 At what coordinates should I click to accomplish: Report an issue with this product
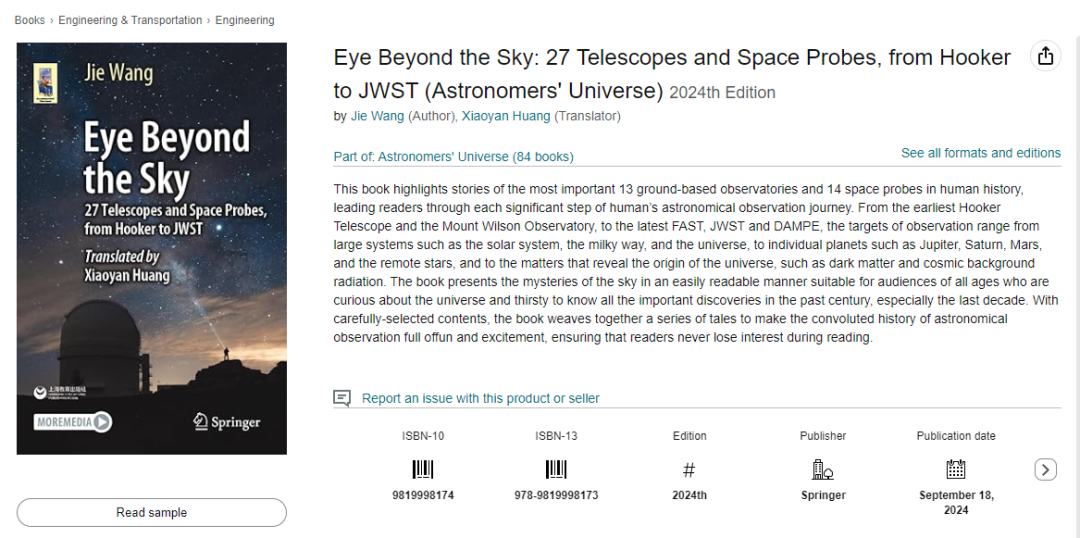point(481,398)
